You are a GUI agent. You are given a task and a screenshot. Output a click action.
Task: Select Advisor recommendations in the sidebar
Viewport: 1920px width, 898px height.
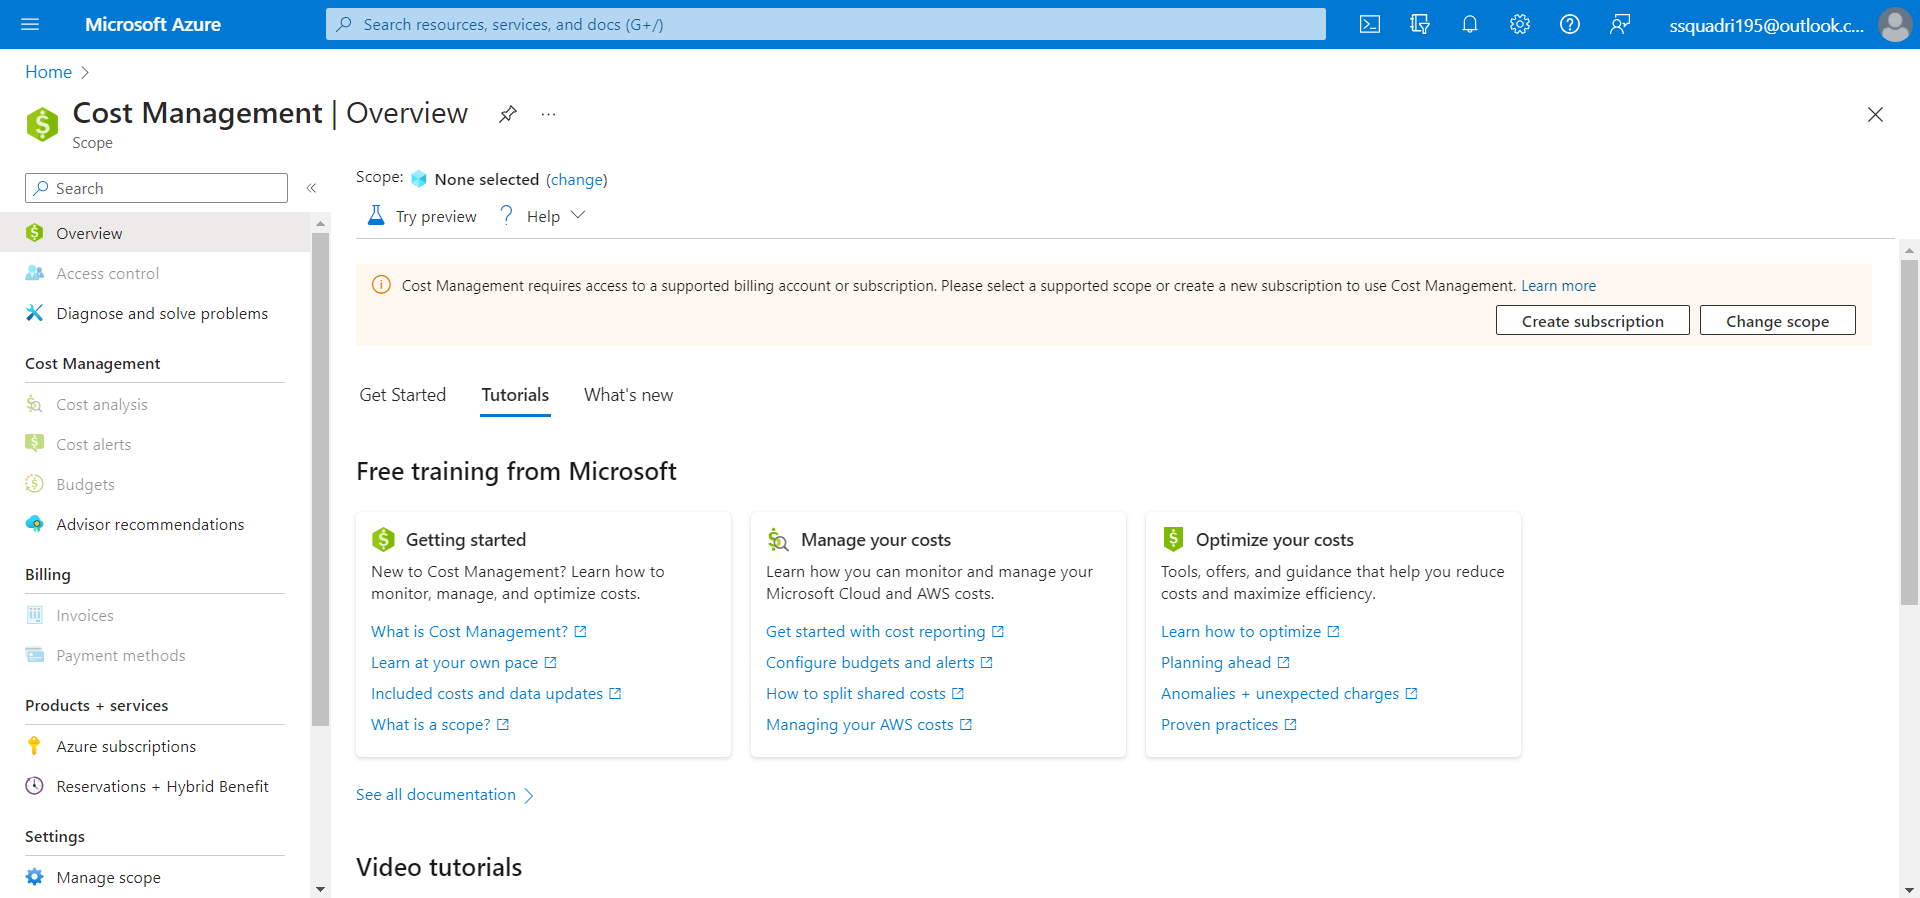point(150,525)
